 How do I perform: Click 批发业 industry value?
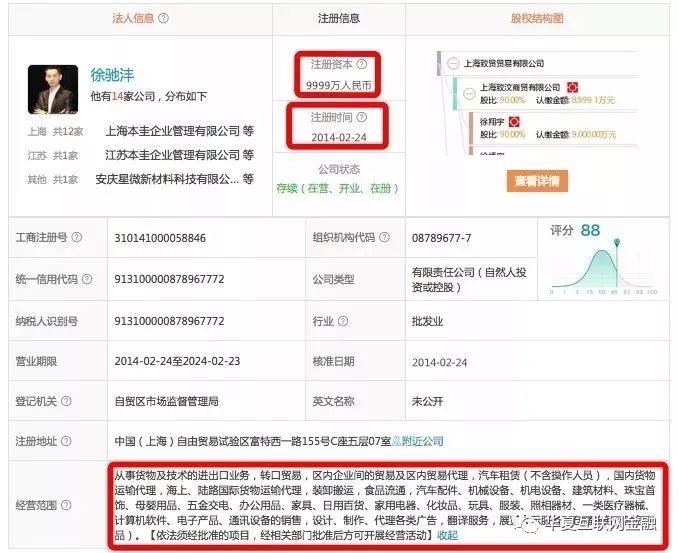[x=427, y=322]
